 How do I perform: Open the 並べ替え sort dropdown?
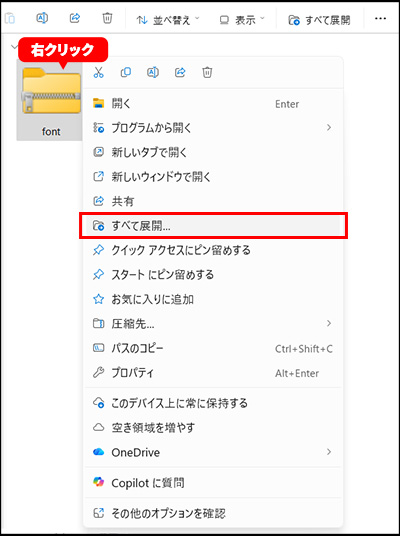pyautogui.click(x=168, y=20)
